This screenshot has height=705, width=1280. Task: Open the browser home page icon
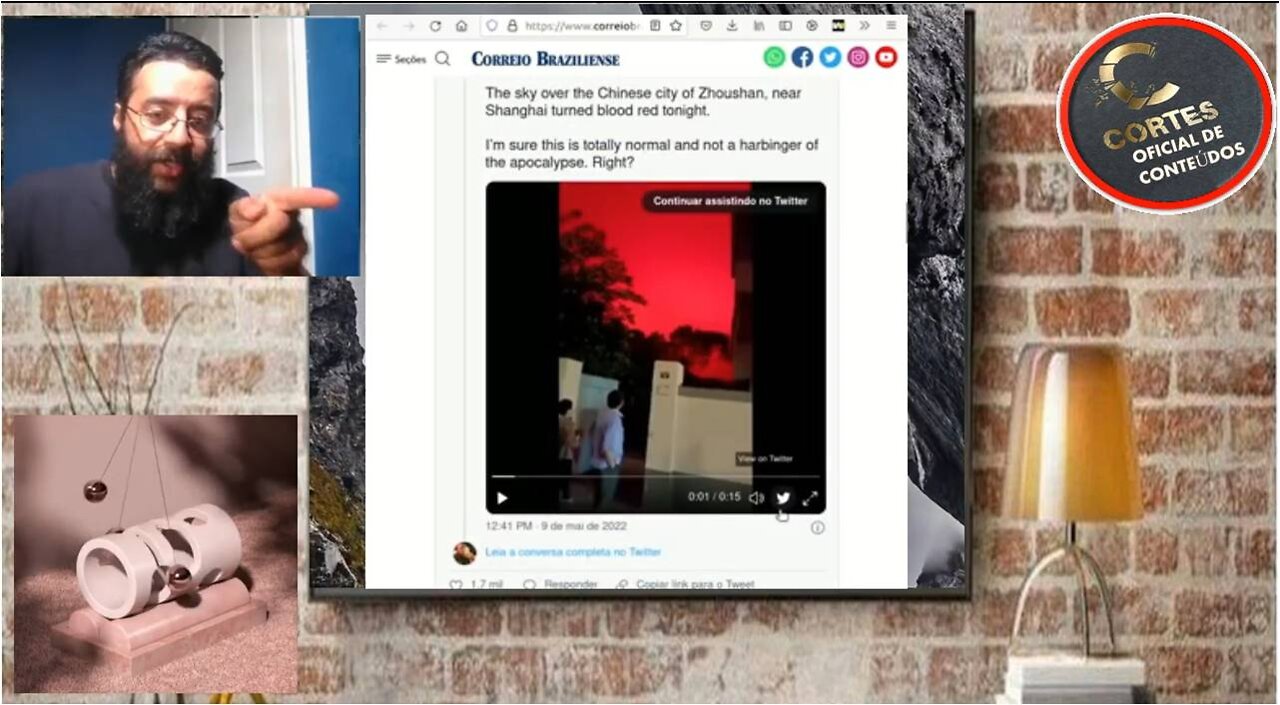pyautogui.click(x=461, y=26)
